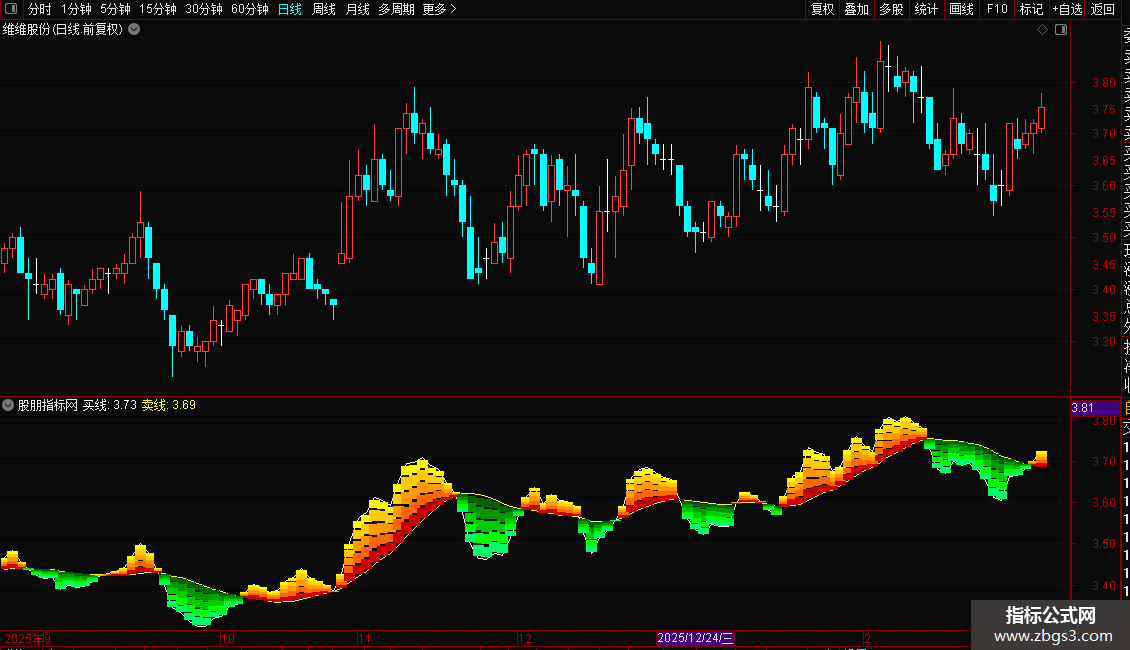Open the 复权 adjustment menu
Screen dimensions: 1130x650
tap(822, 9)
